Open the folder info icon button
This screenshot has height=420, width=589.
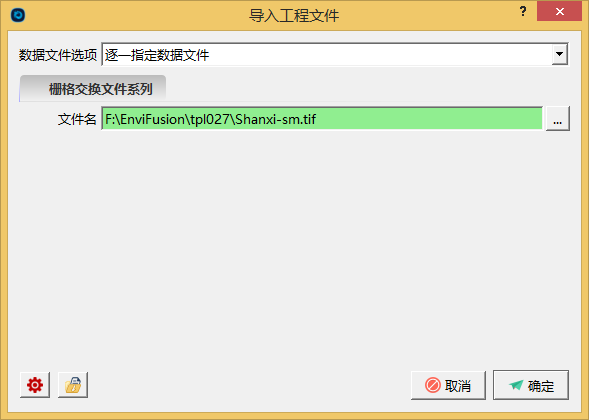(x=73, y=385)
